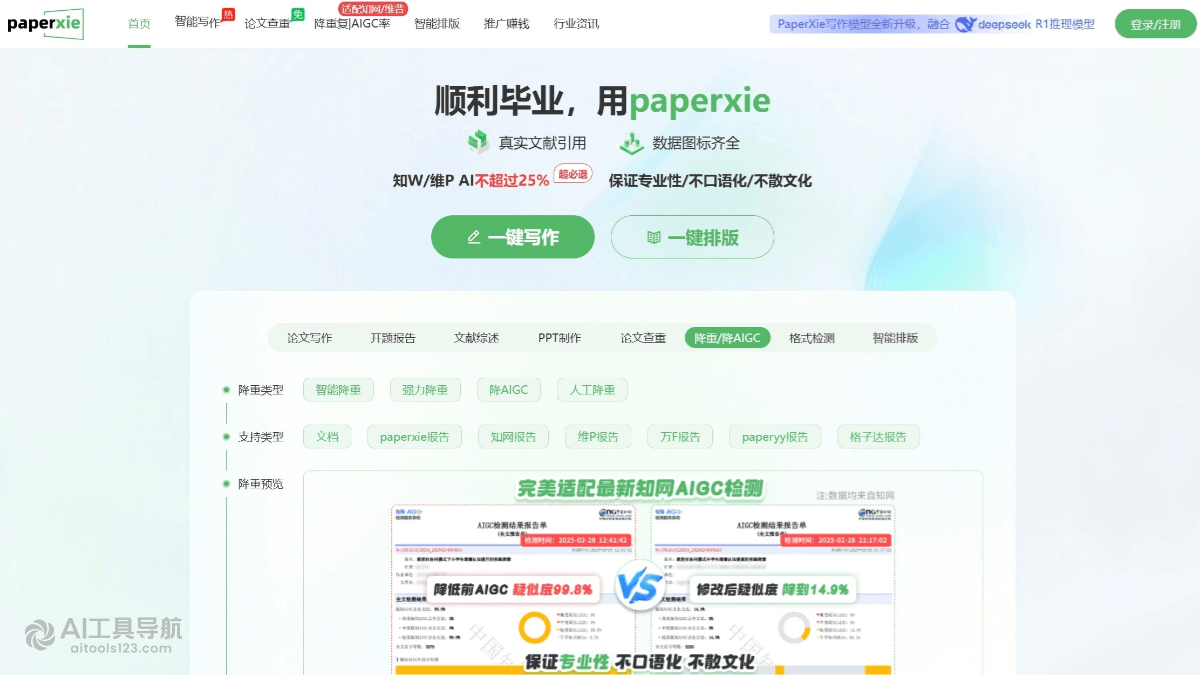Switch to the 论文写作 tab
The image size is (1200, 675).
click(x=310, y=338)
